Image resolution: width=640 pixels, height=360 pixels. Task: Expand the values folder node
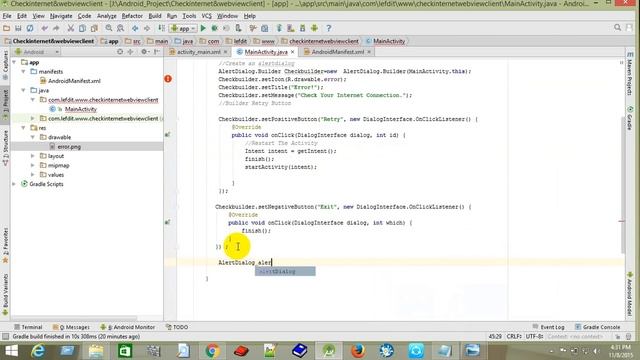[33, 175]
